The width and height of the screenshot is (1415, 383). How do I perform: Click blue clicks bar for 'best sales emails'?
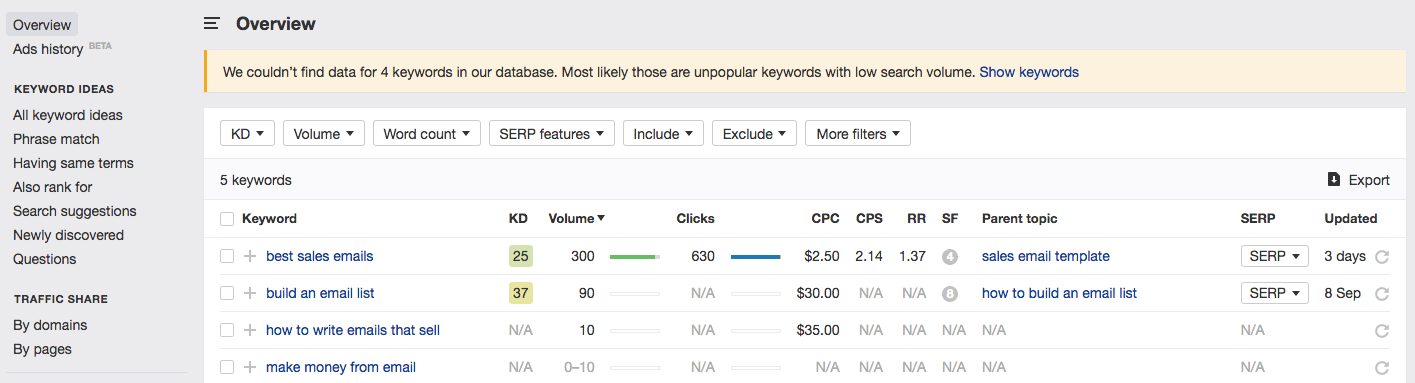pyautogui.click(x=756, y=257)
